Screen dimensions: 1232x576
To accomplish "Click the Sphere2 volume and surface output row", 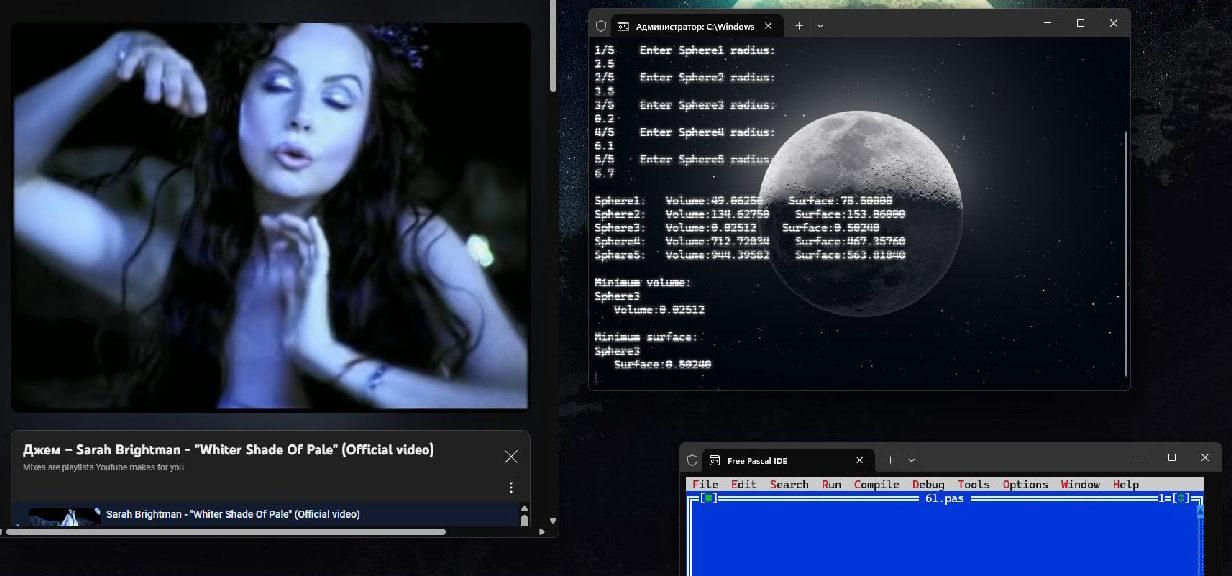I will click(x=750, y=214).
